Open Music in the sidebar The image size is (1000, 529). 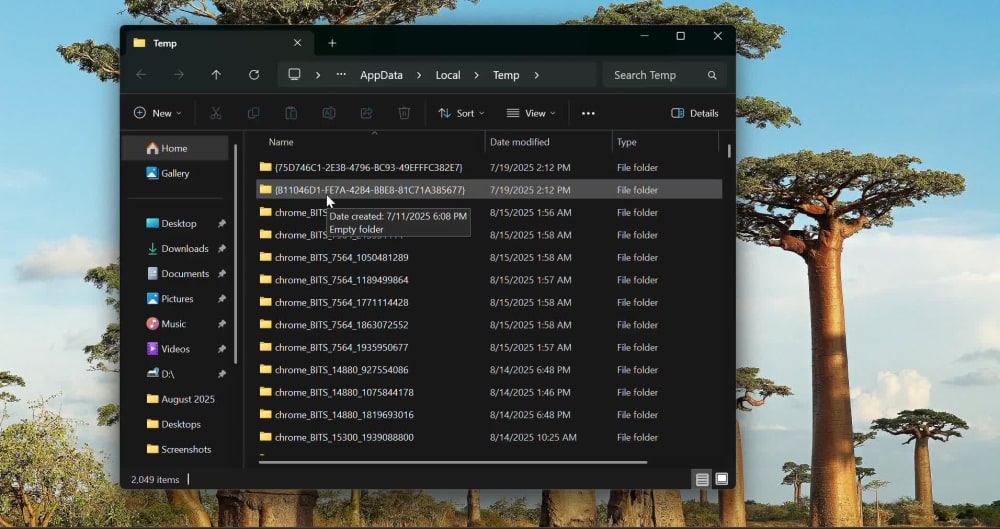pyautogui.click(x=173, y=324)
